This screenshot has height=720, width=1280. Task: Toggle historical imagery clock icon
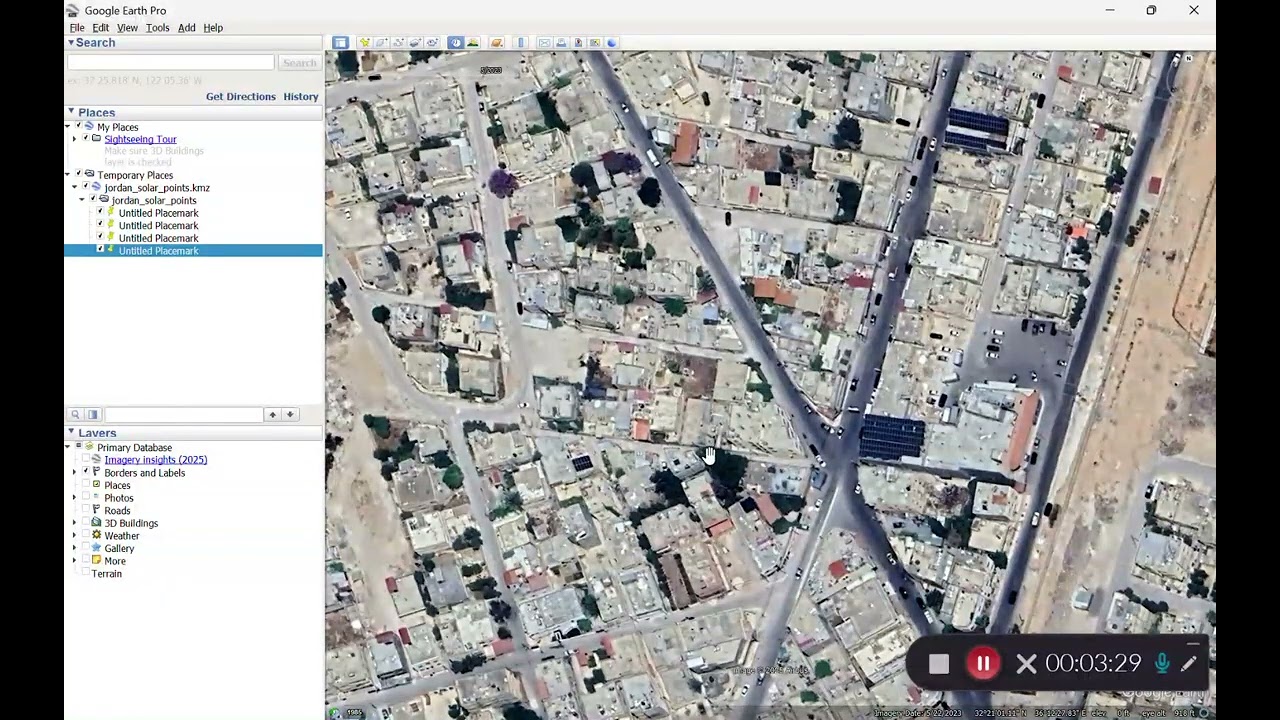click(x=456, y=43)
